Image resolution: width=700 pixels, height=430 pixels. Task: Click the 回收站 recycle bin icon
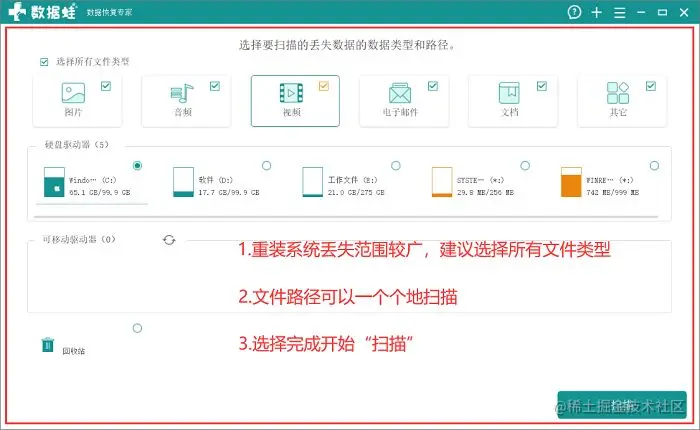pyautogui.click(x=48, y=345)
